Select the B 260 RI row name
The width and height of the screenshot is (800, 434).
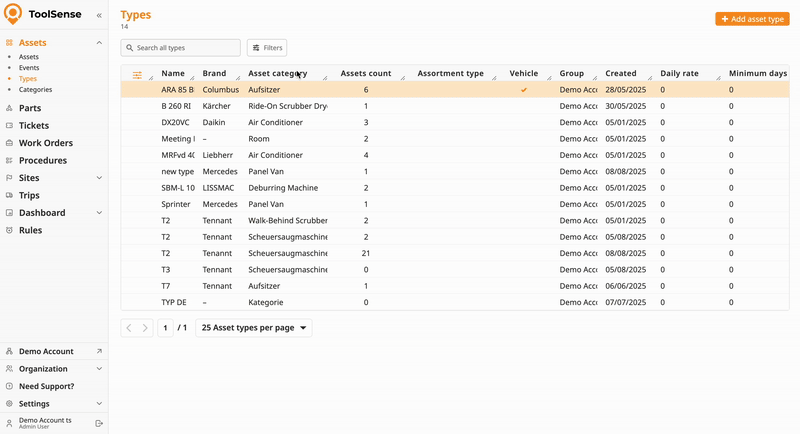pos(176,106)
